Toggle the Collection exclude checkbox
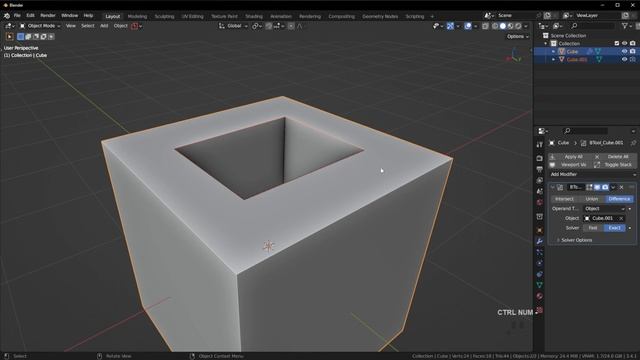Viewport: 640px width, 360px height. pos(617,43)
